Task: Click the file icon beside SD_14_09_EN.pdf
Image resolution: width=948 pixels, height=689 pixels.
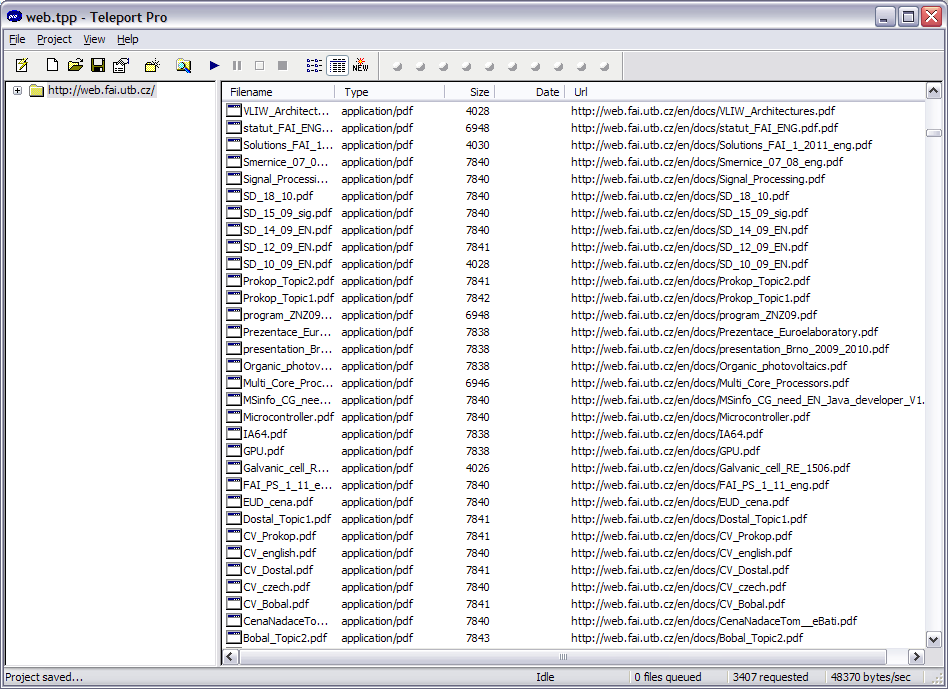Action: [x=234, y=230]
